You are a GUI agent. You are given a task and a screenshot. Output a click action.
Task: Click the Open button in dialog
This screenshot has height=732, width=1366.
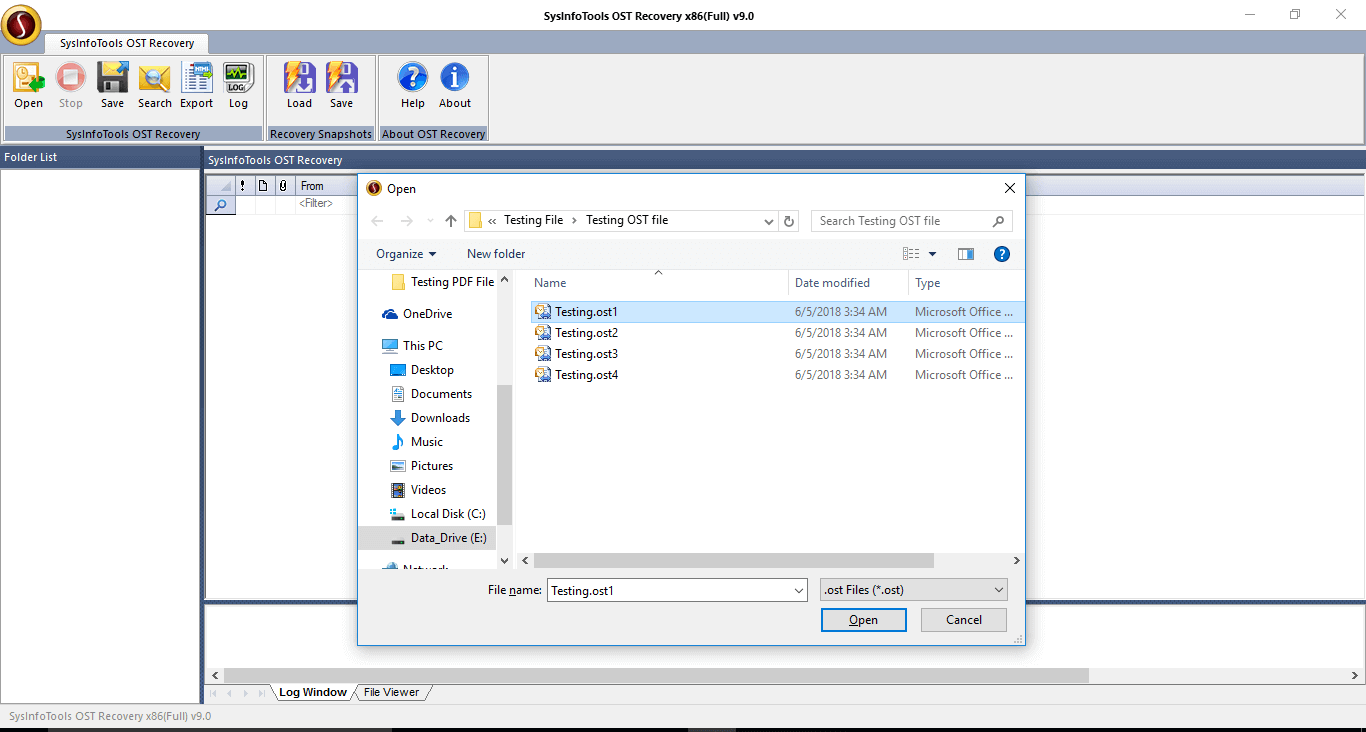tap(863, 620)
